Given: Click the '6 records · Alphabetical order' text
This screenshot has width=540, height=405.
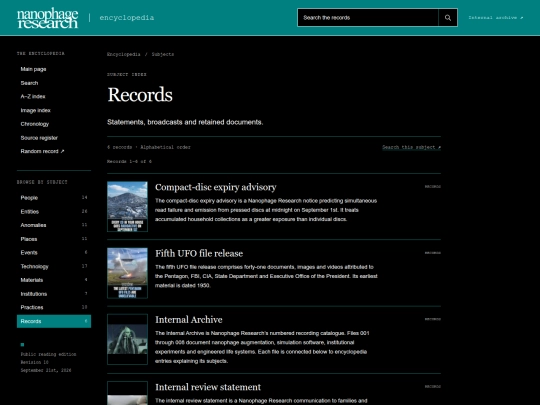Looking at the screenshot, I should click(149, 147).
